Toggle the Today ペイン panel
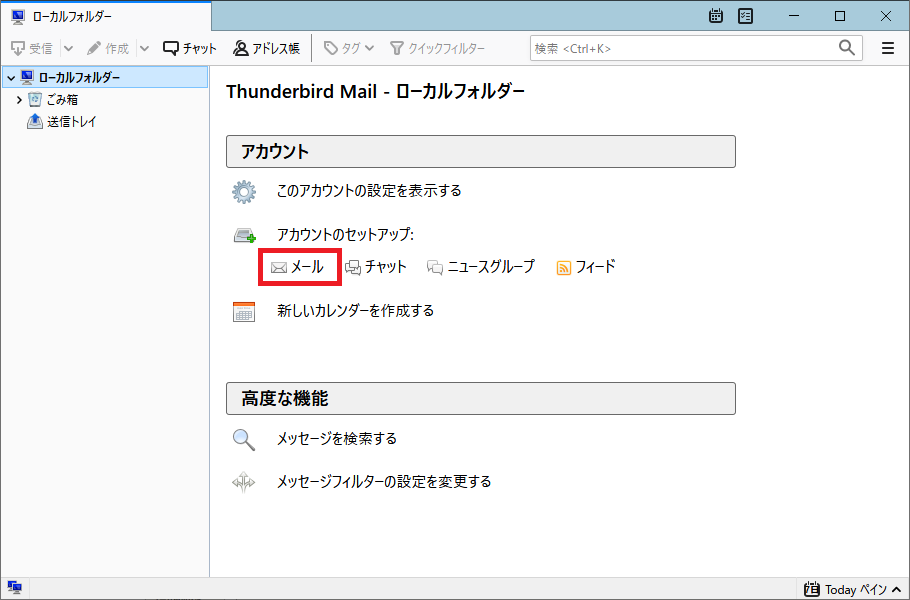Screen dimensions: 910x600 (853, 589)
